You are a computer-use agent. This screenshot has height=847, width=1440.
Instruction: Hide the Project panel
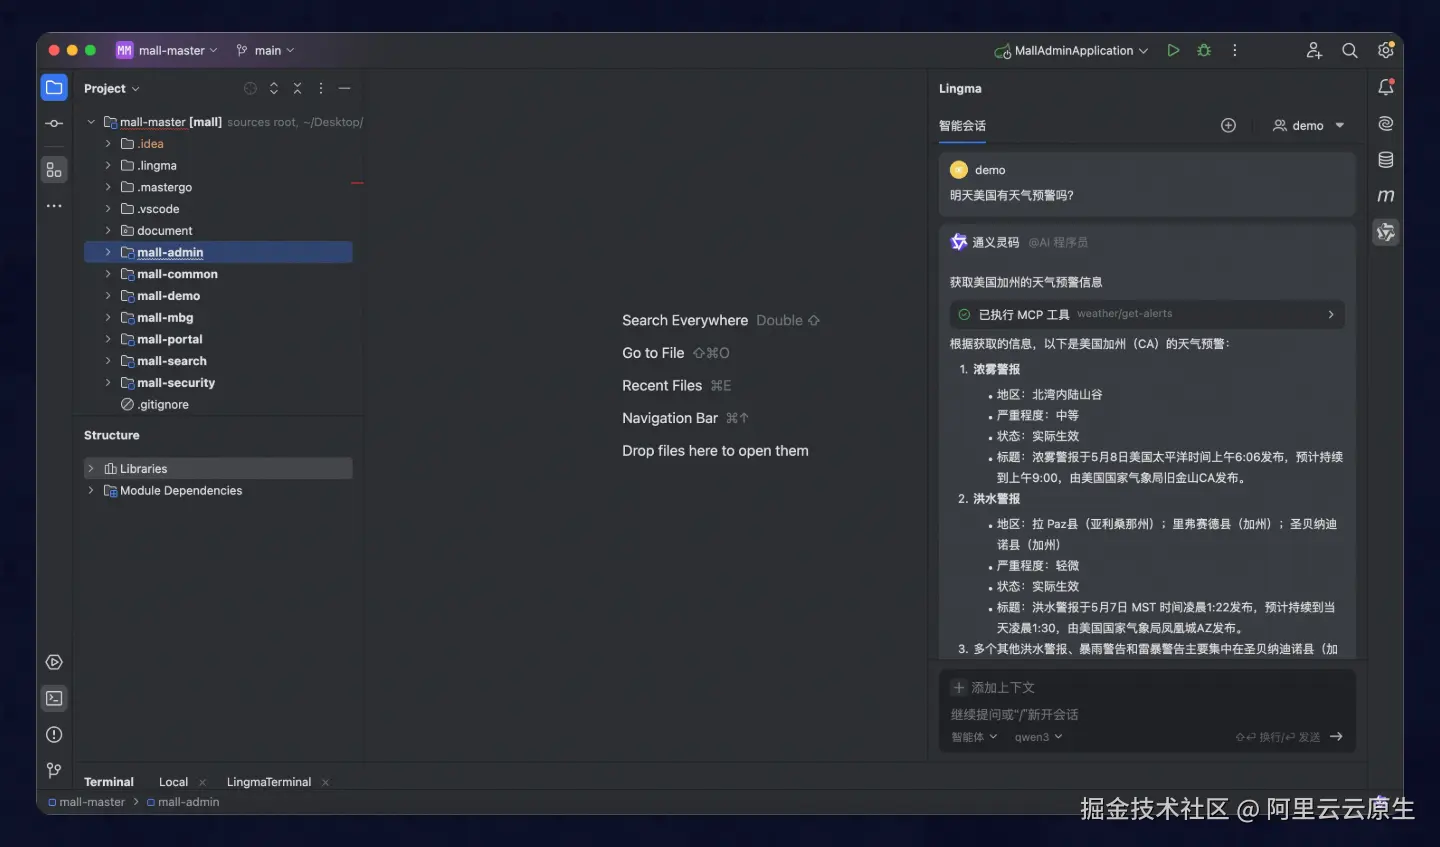(x=344, y=88)
